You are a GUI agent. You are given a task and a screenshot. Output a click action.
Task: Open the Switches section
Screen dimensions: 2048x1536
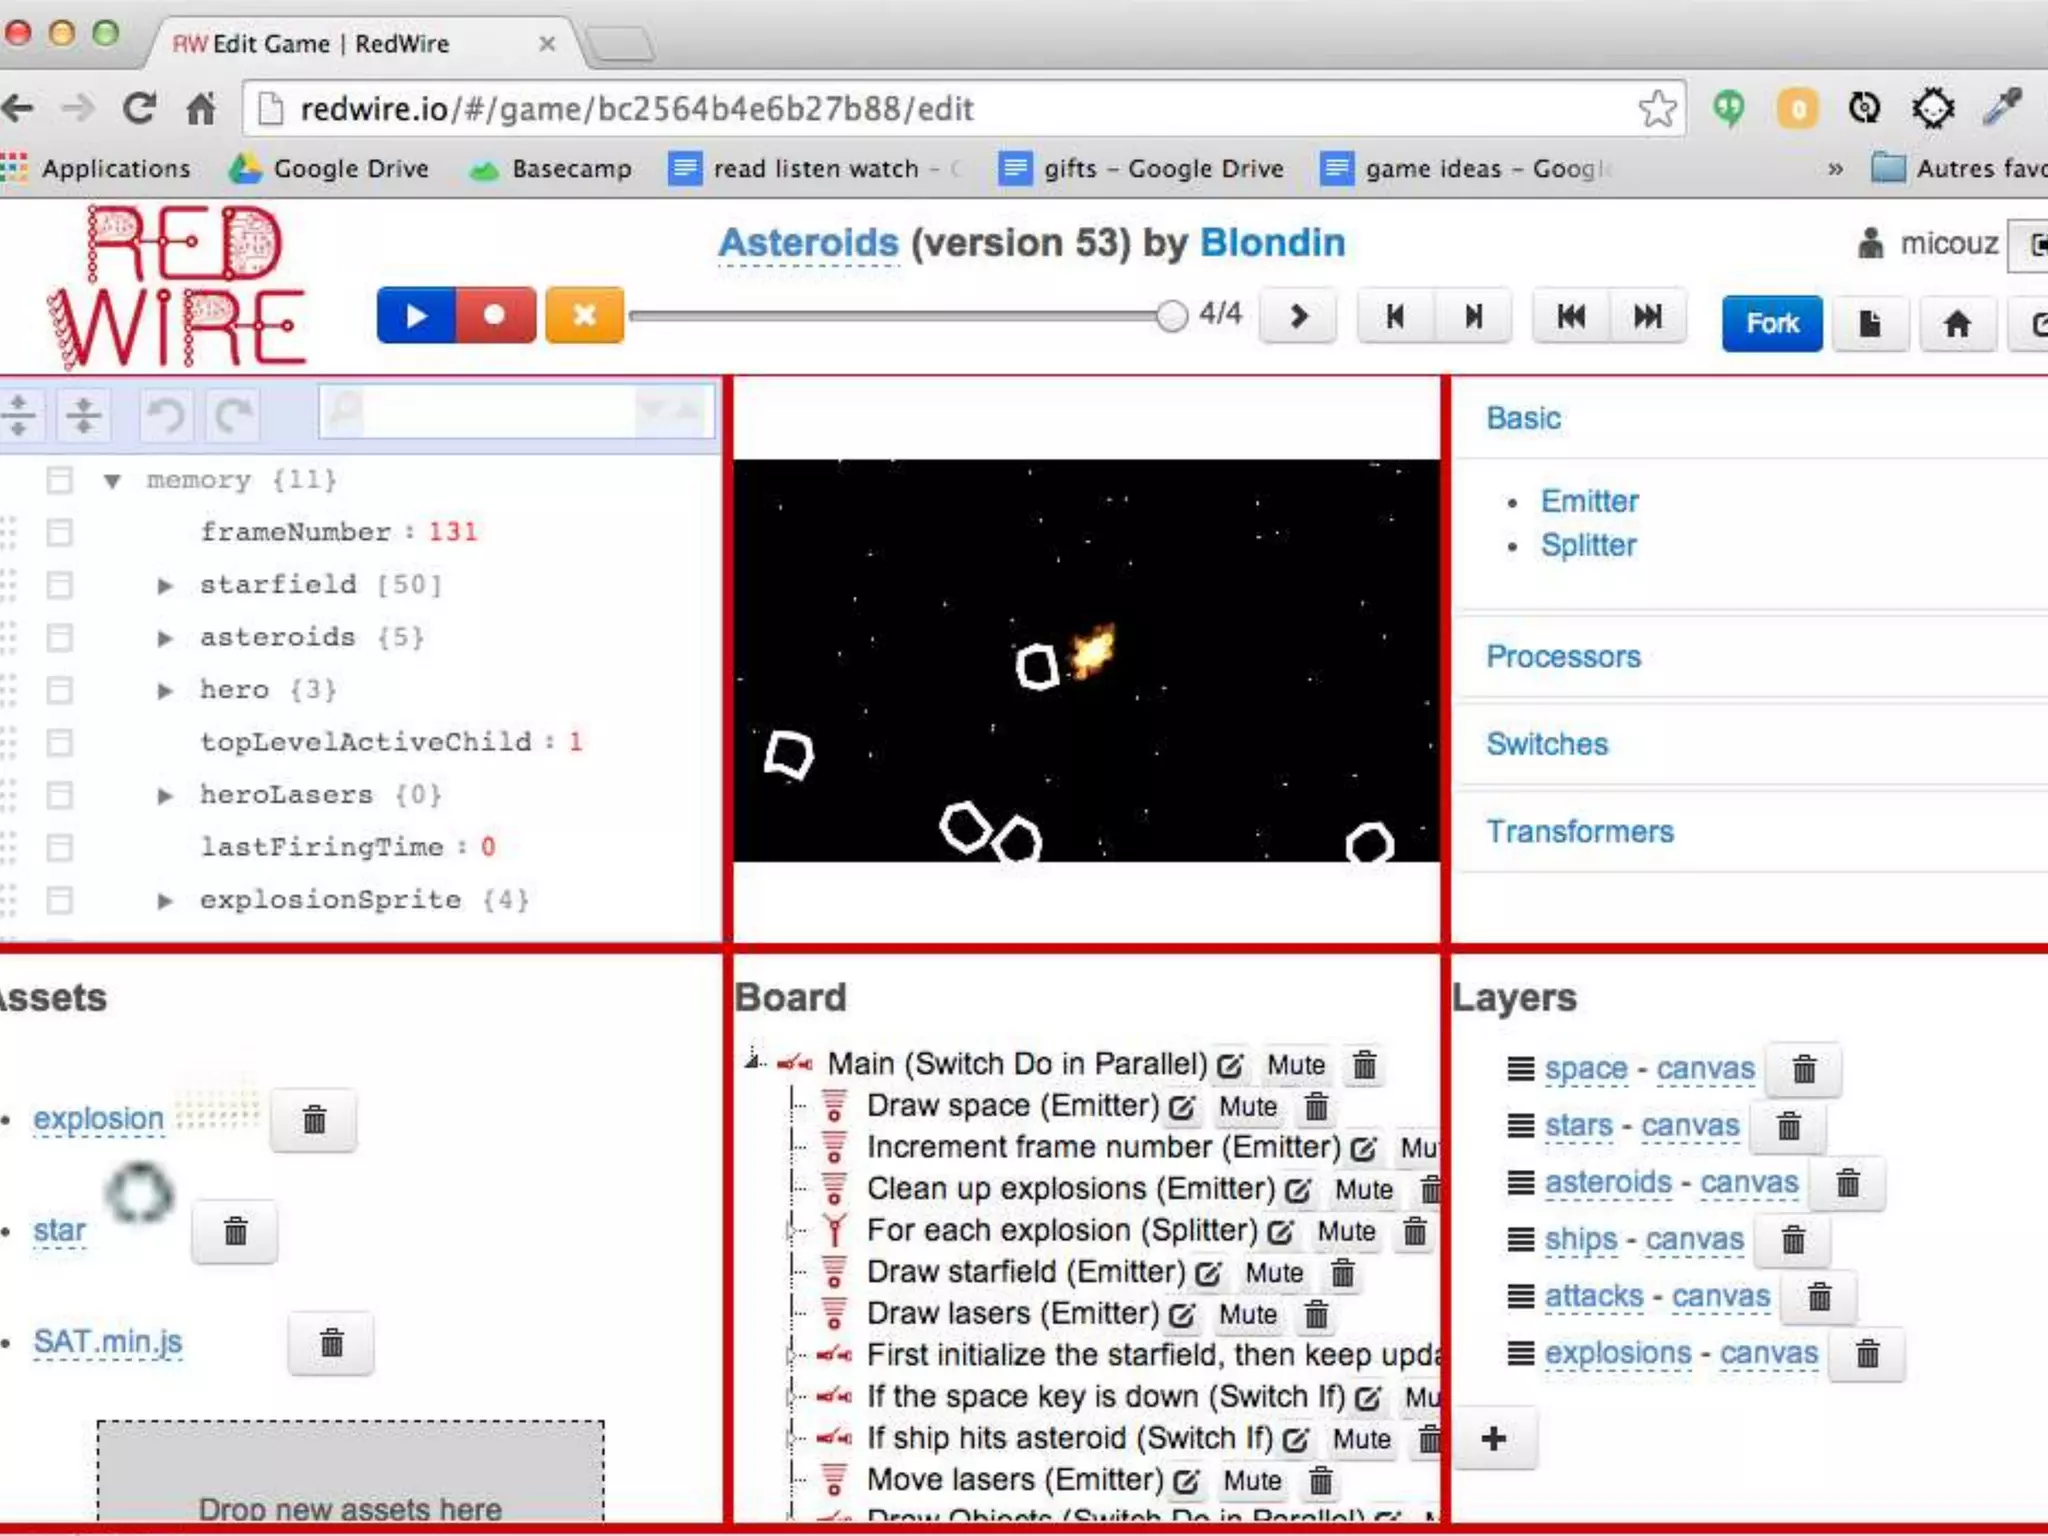point(1547,744)
